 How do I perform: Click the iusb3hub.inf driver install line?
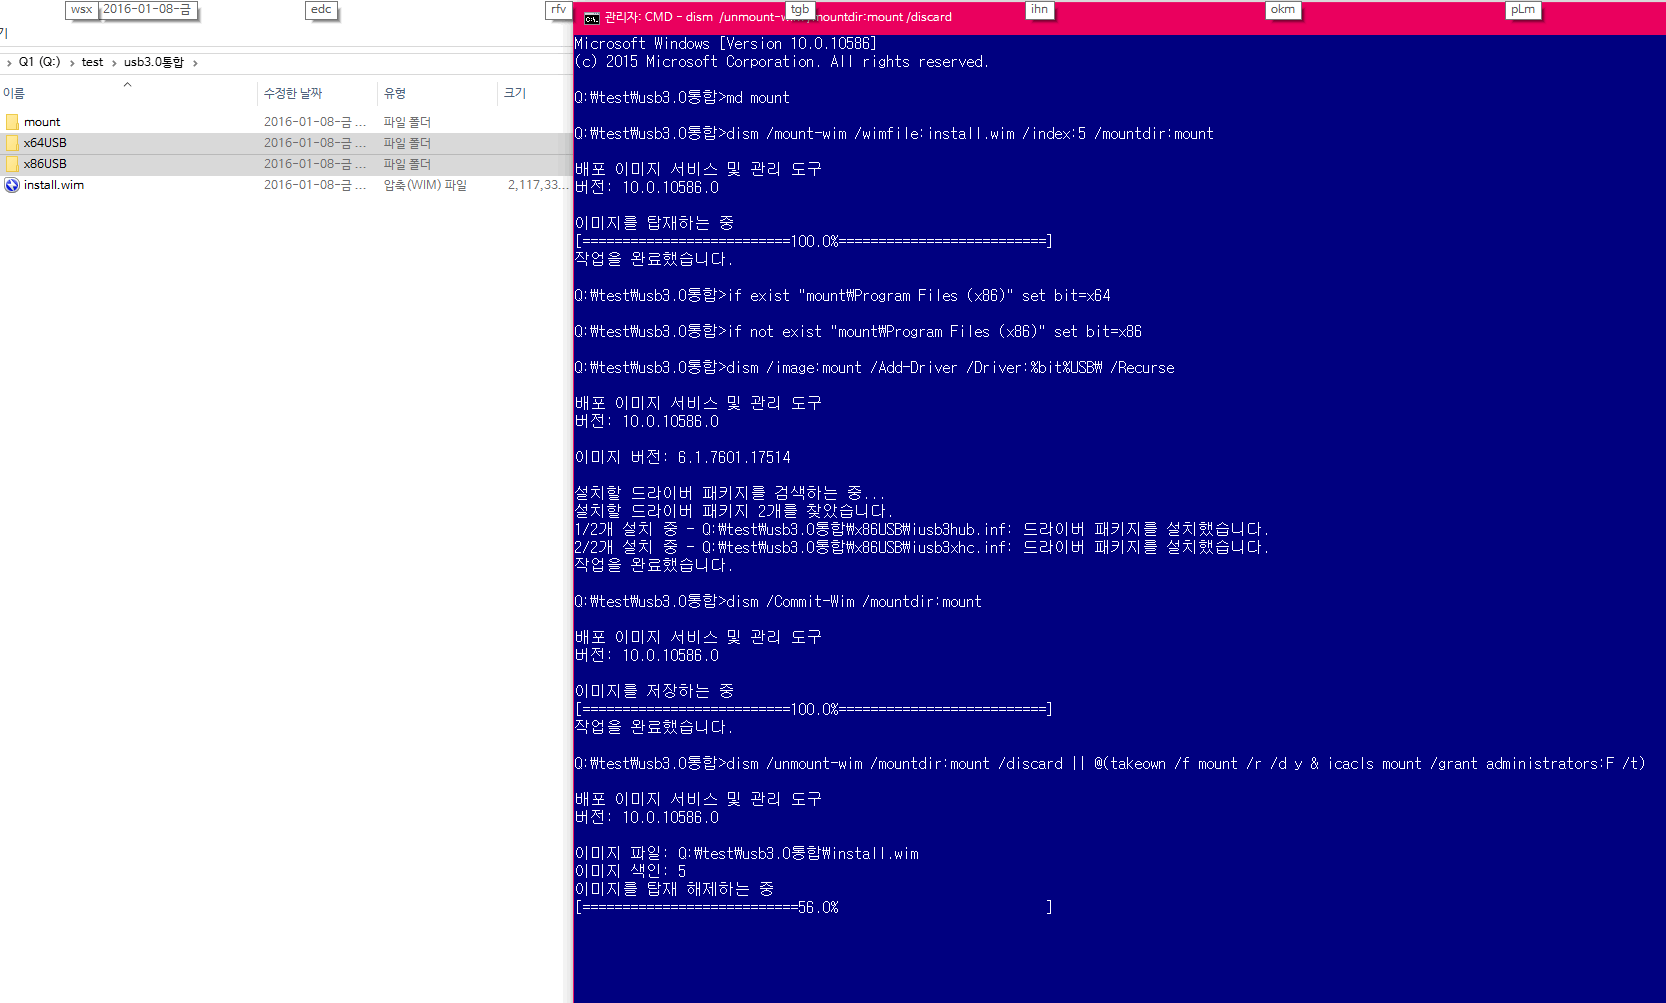[x=921, y=530]
